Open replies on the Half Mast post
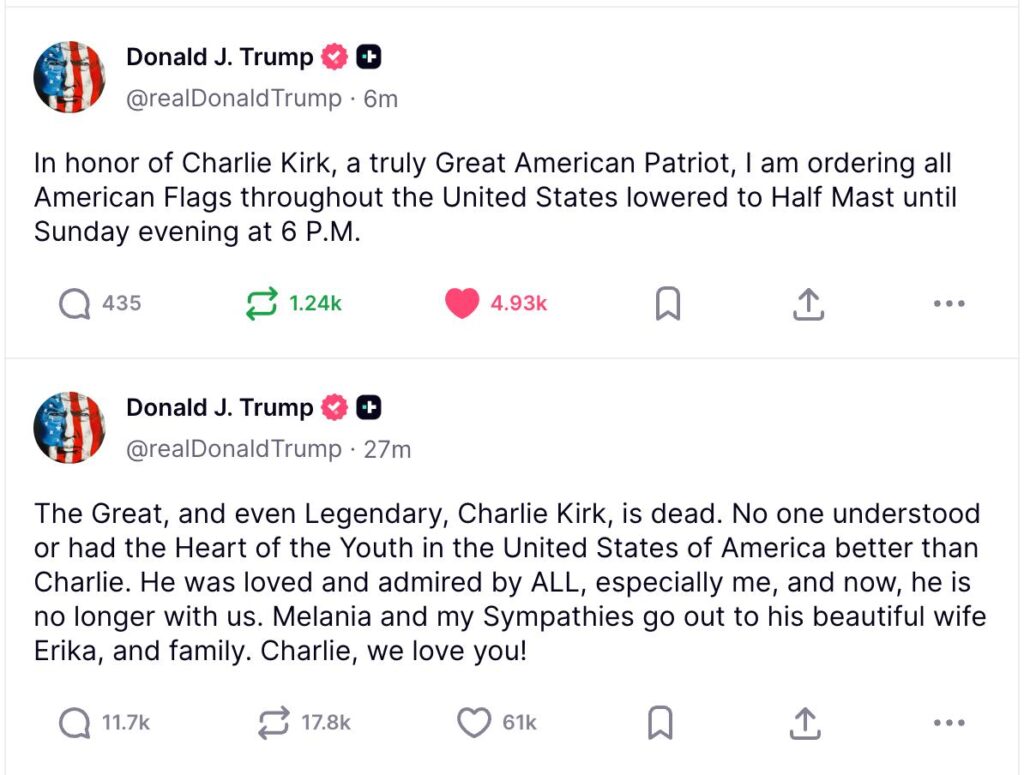Image resolution: width=1024 pixels, height=775 pixels. pyautogui.click(x=75, y=303)
